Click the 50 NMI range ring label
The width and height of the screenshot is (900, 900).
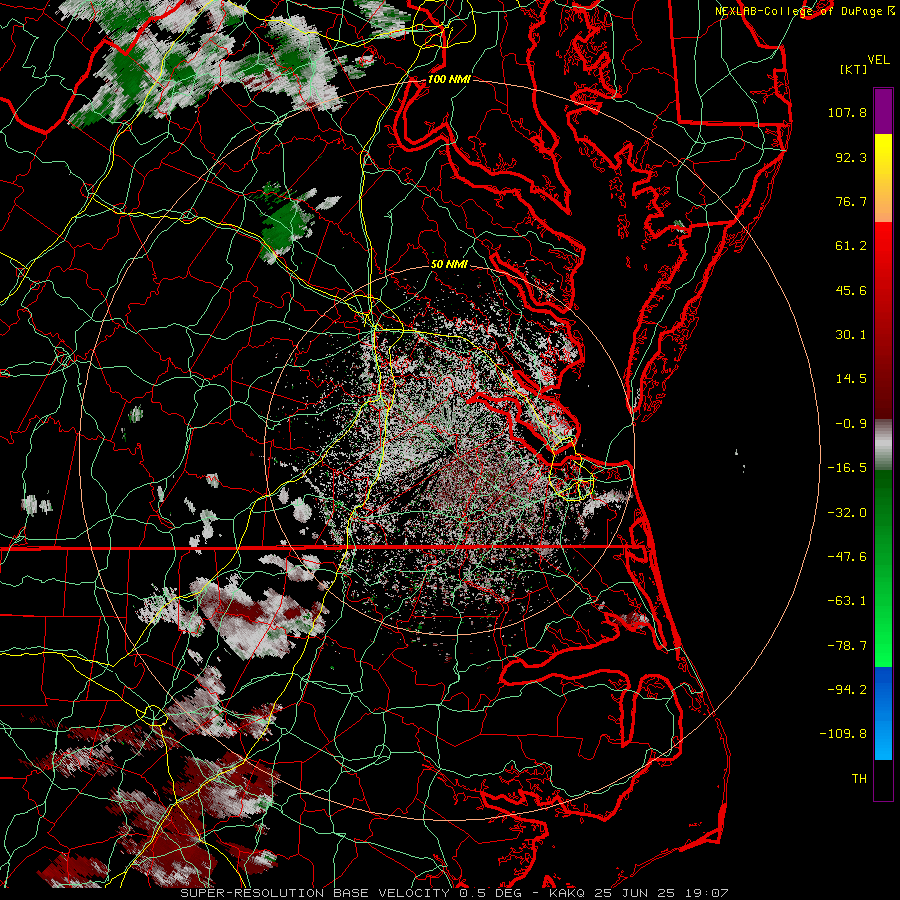pos(449,265)
